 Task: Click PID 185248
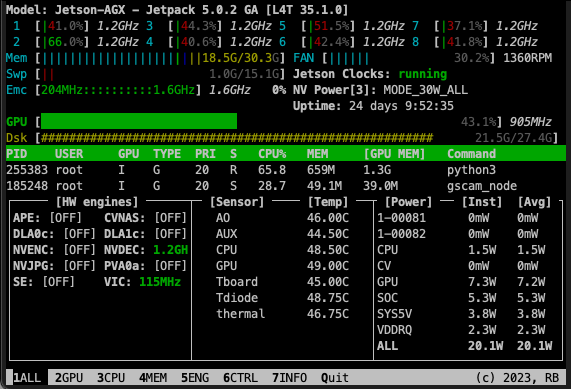[27, 186]
